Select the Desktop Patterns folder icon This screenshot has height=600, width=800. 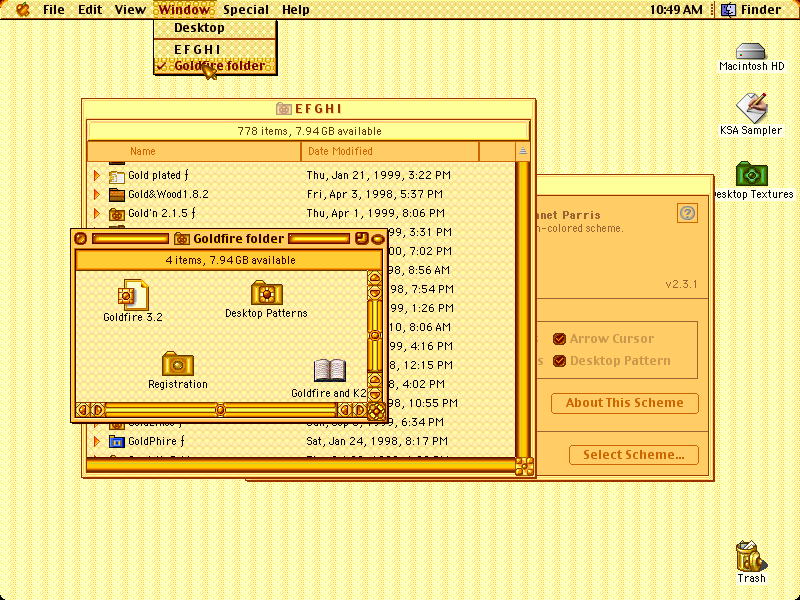[x=266, y=293]
